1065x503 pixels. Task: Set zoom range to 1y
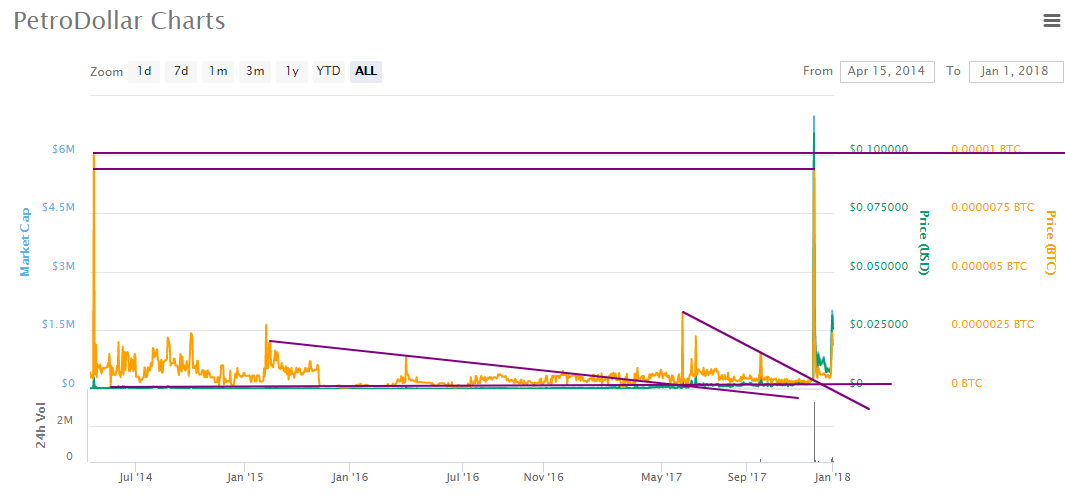[x=291, y=71]
